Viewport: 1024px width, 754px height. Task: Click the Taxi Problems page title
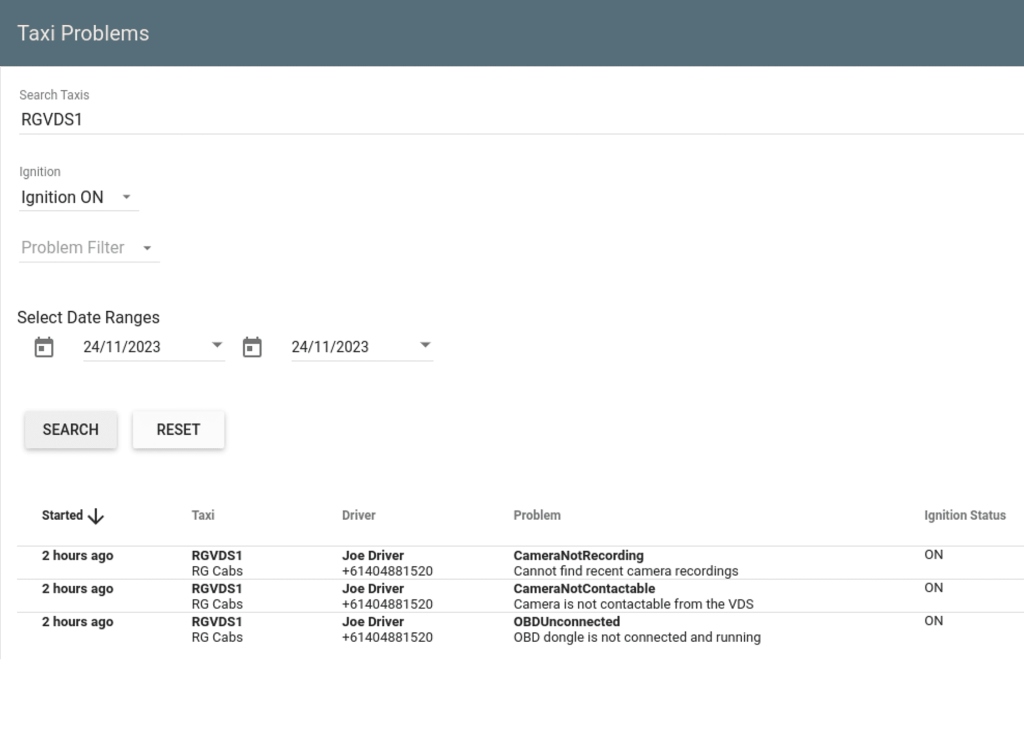83,33
